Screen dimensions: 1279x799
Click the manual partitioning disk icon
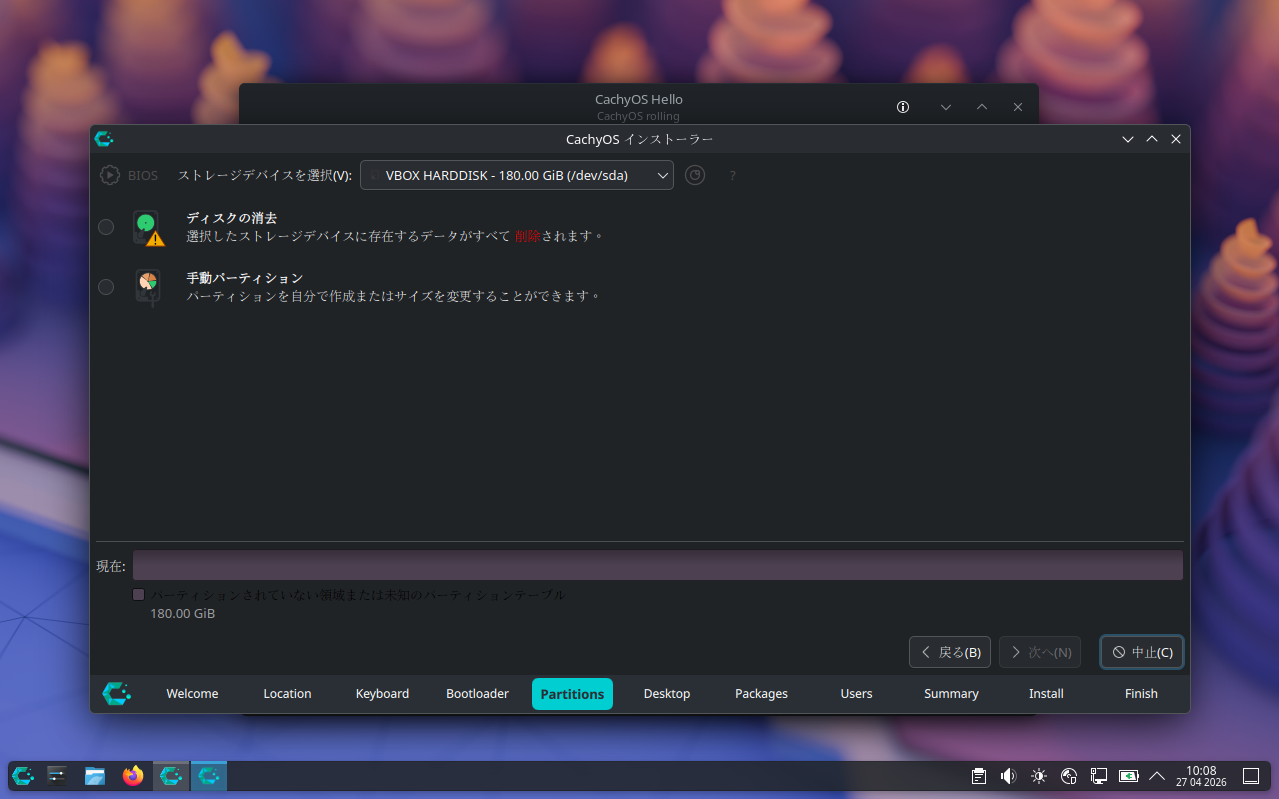pyautogui.click(x=148, y=287)
